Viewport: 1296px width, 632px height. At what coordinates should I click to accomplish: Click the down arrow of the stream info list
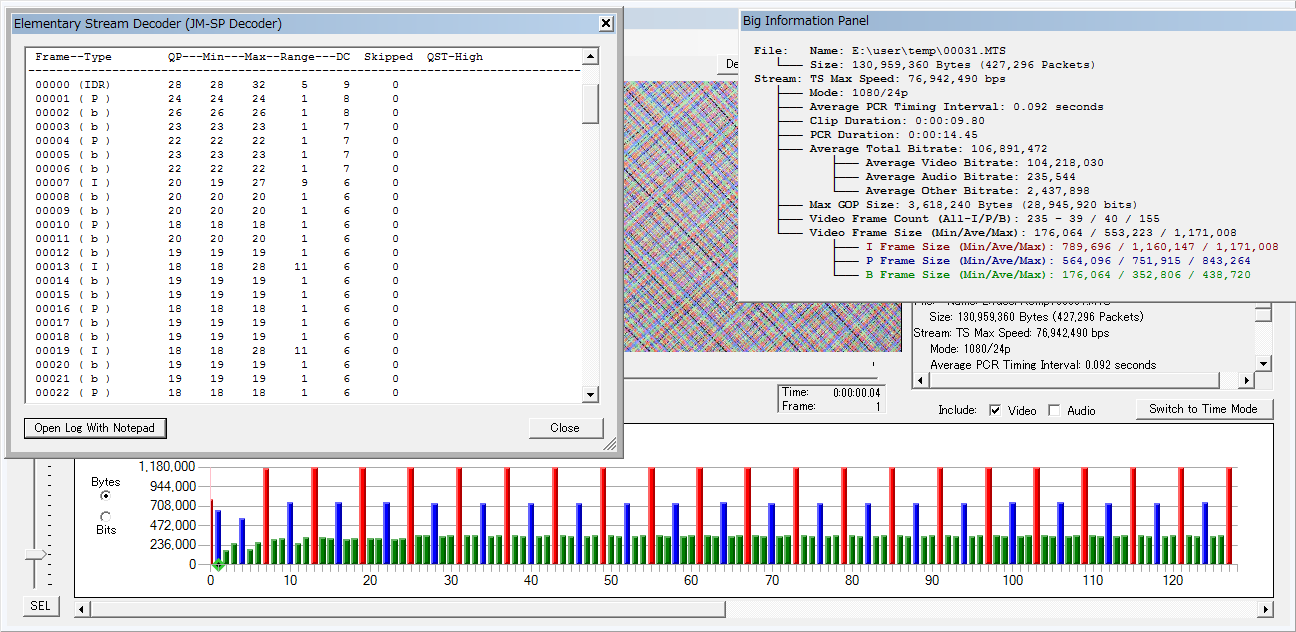point(1263,364)
